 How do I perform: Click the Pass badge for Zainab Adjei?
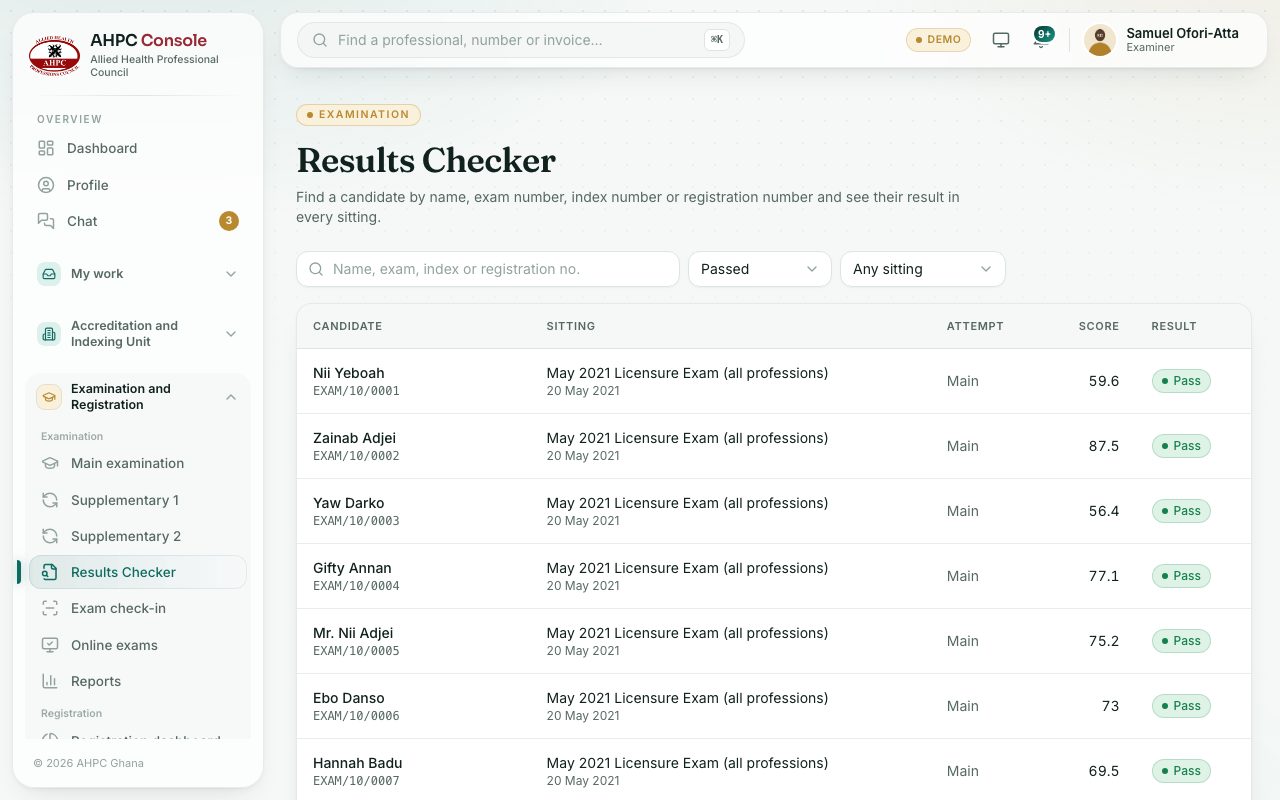coord(1181,446)
